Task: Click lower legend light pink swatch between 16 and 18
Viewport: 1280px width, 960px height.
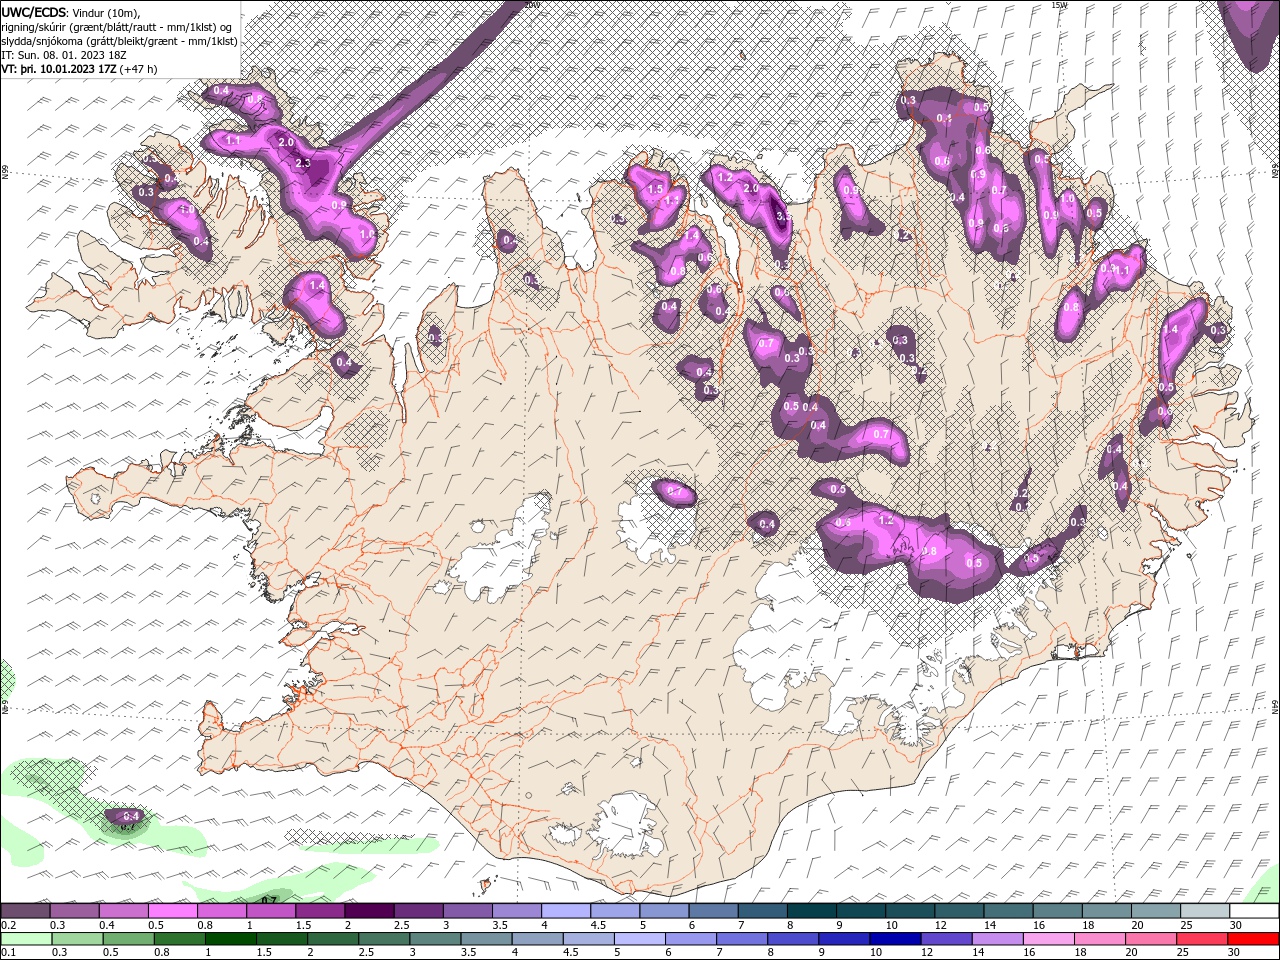Action: (x=1050, y=939)
